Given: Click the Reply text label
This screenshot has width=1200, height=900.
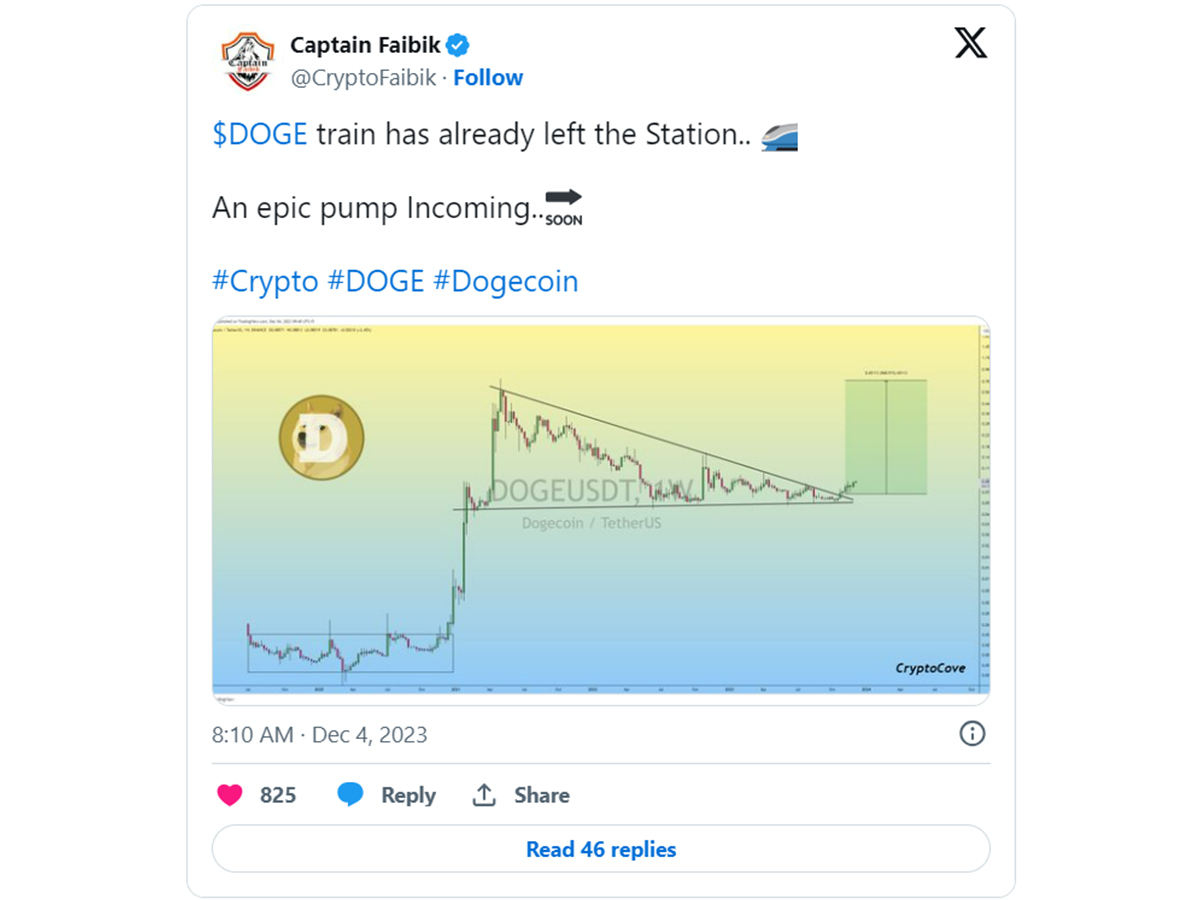Looking at the screenshot, I should 408,795.
